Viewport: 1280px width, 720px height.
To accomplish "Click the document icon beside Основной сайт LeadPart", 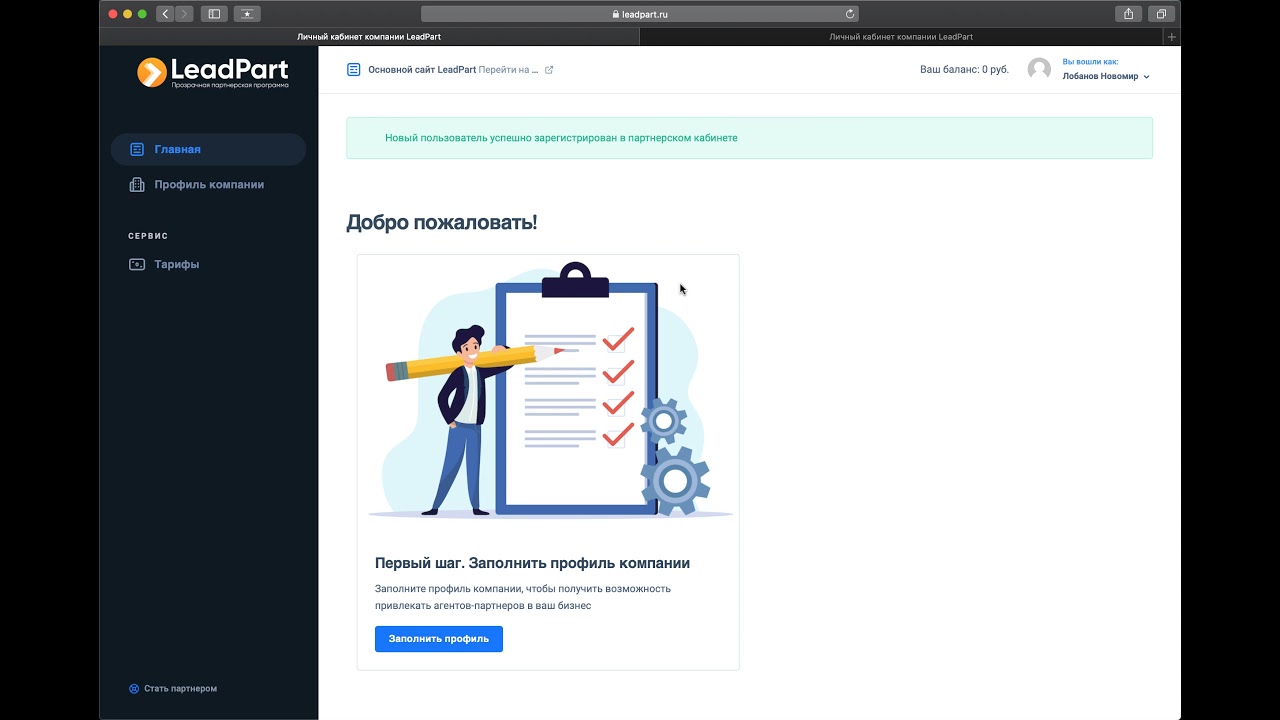I will click(353, 70).
